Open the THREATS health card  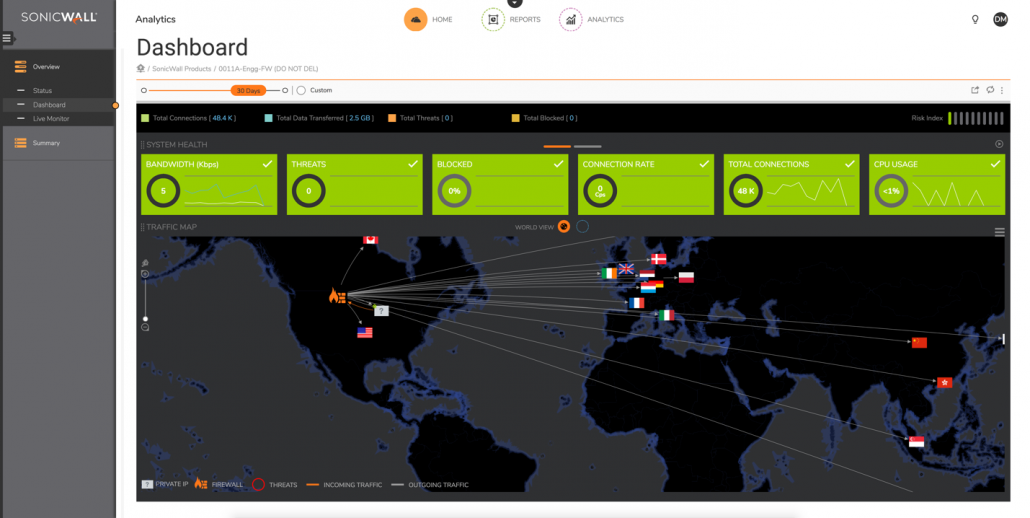click(x=355, y=184)
